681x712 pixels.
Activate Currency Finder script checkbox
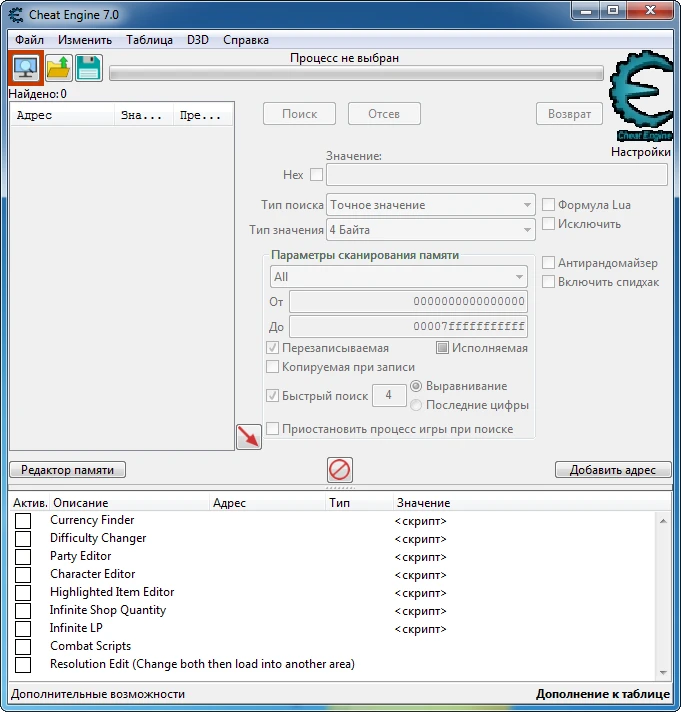click(23, 520)
